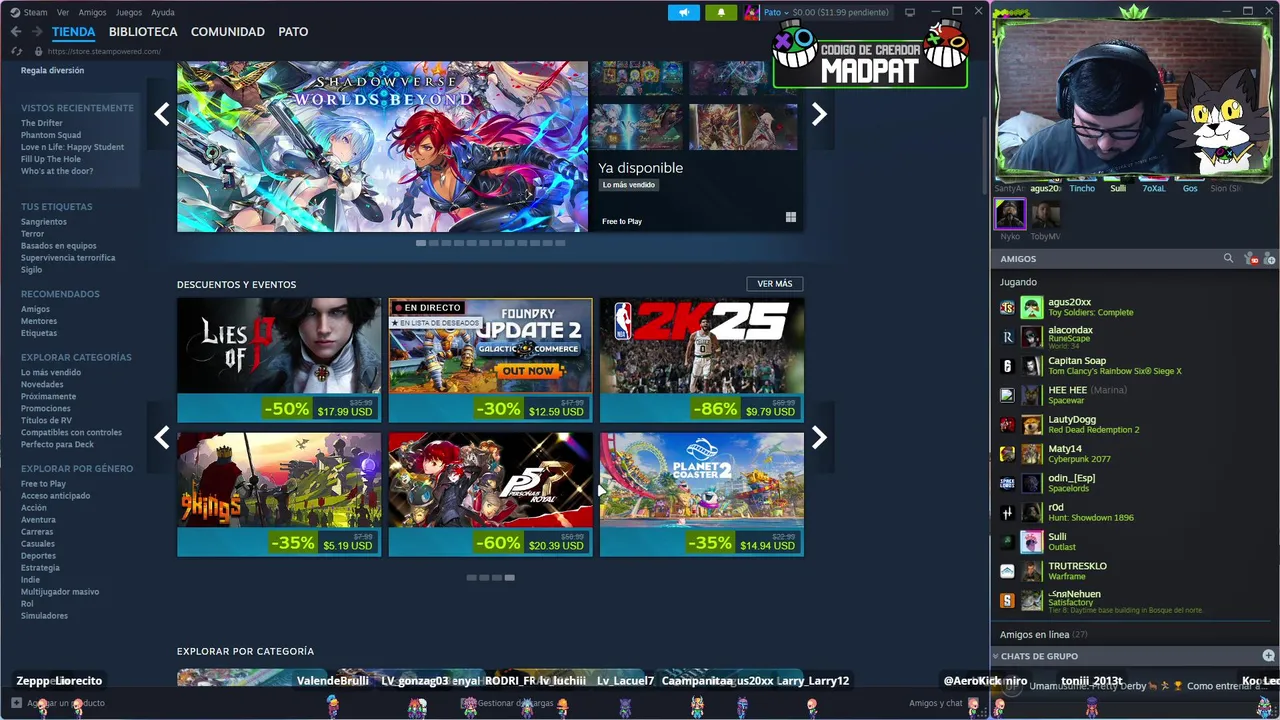Select last discounts pagination dot
Viewport: 1280px width, 720px height.
[x=510, y=577]
